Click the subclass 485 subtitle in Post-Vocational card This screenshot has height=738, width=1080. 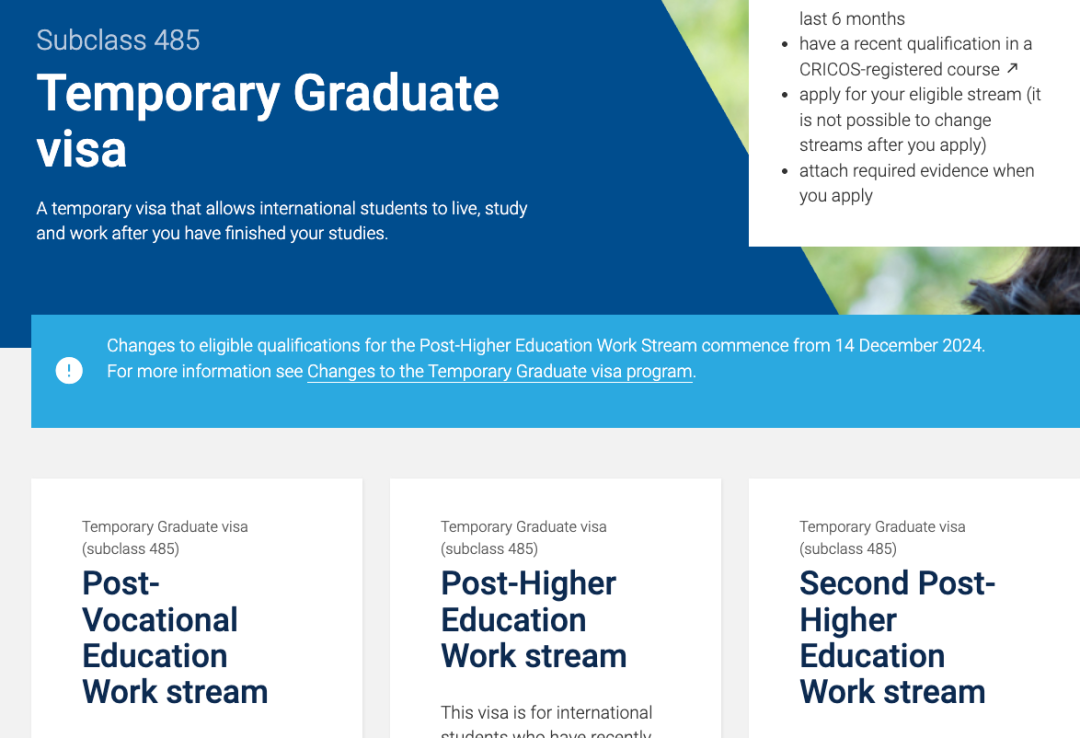pyautogui.click(x=165, y=537)
